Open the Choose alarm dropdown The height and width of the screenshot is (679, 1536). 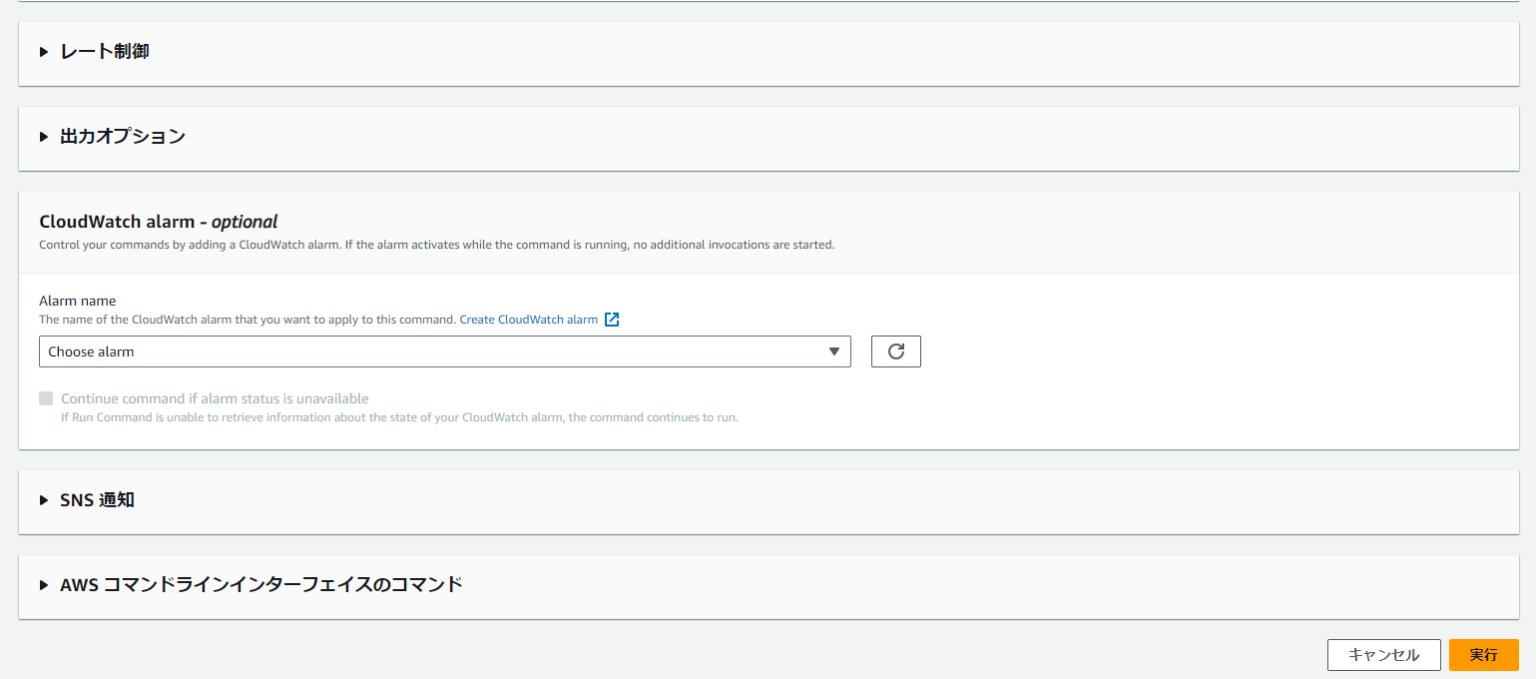click(445, 351)
